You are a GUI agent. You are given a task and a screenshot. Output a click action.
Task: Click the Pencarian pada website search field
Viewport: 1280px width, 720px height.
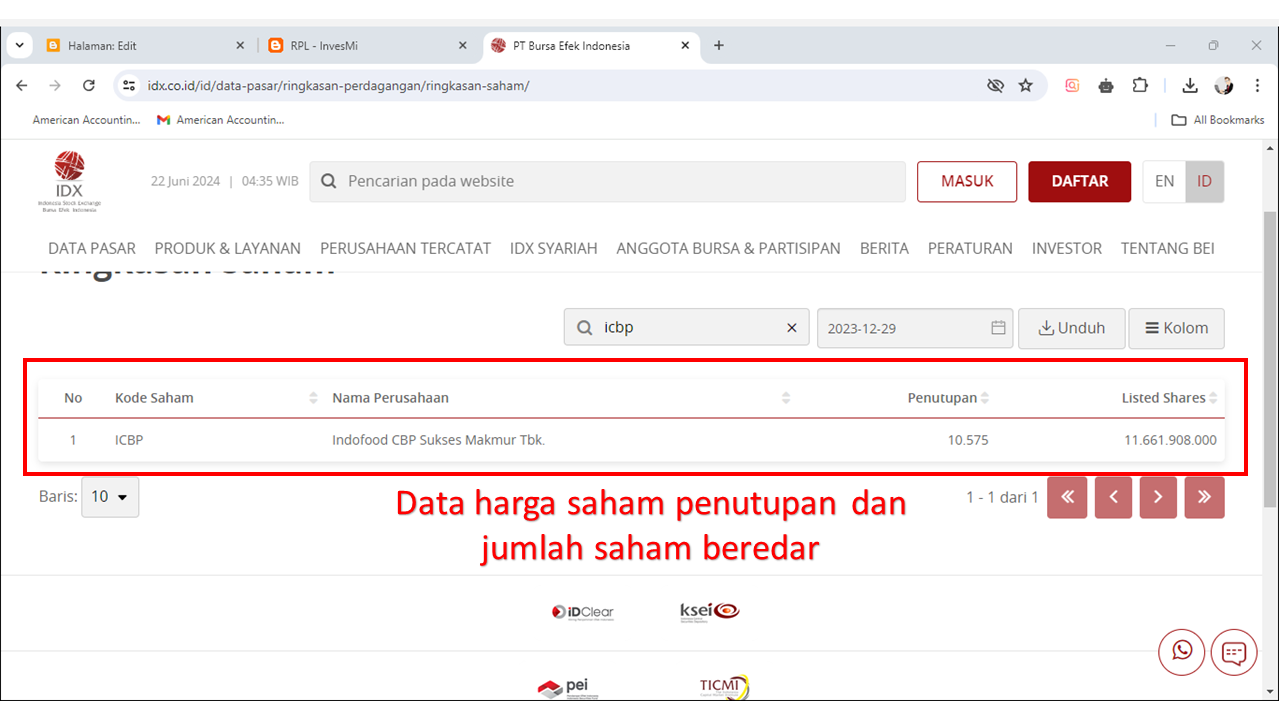click(x=606, y=181)
